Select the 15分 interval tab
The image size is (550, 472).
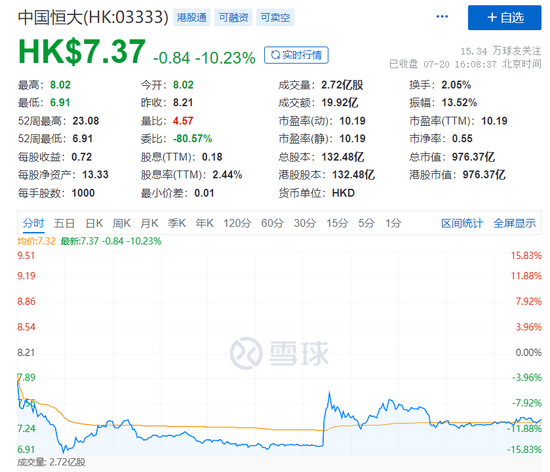(x=337, y=223)
